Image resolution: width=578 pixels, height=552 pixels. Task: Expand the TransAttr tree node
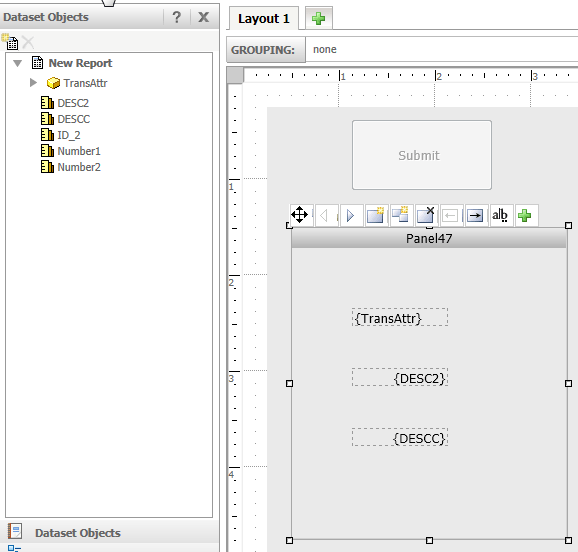coord(34,83)
